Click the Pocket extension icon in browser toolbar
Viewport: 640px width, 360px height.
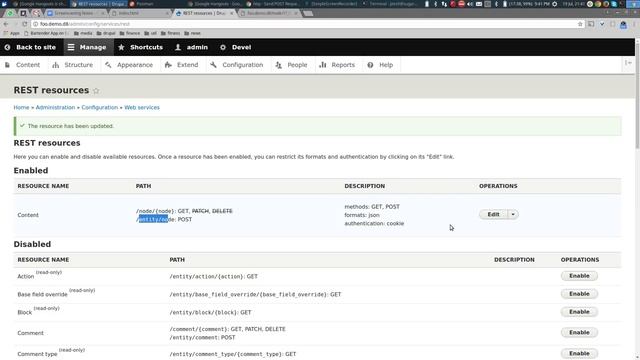(602, 24)
